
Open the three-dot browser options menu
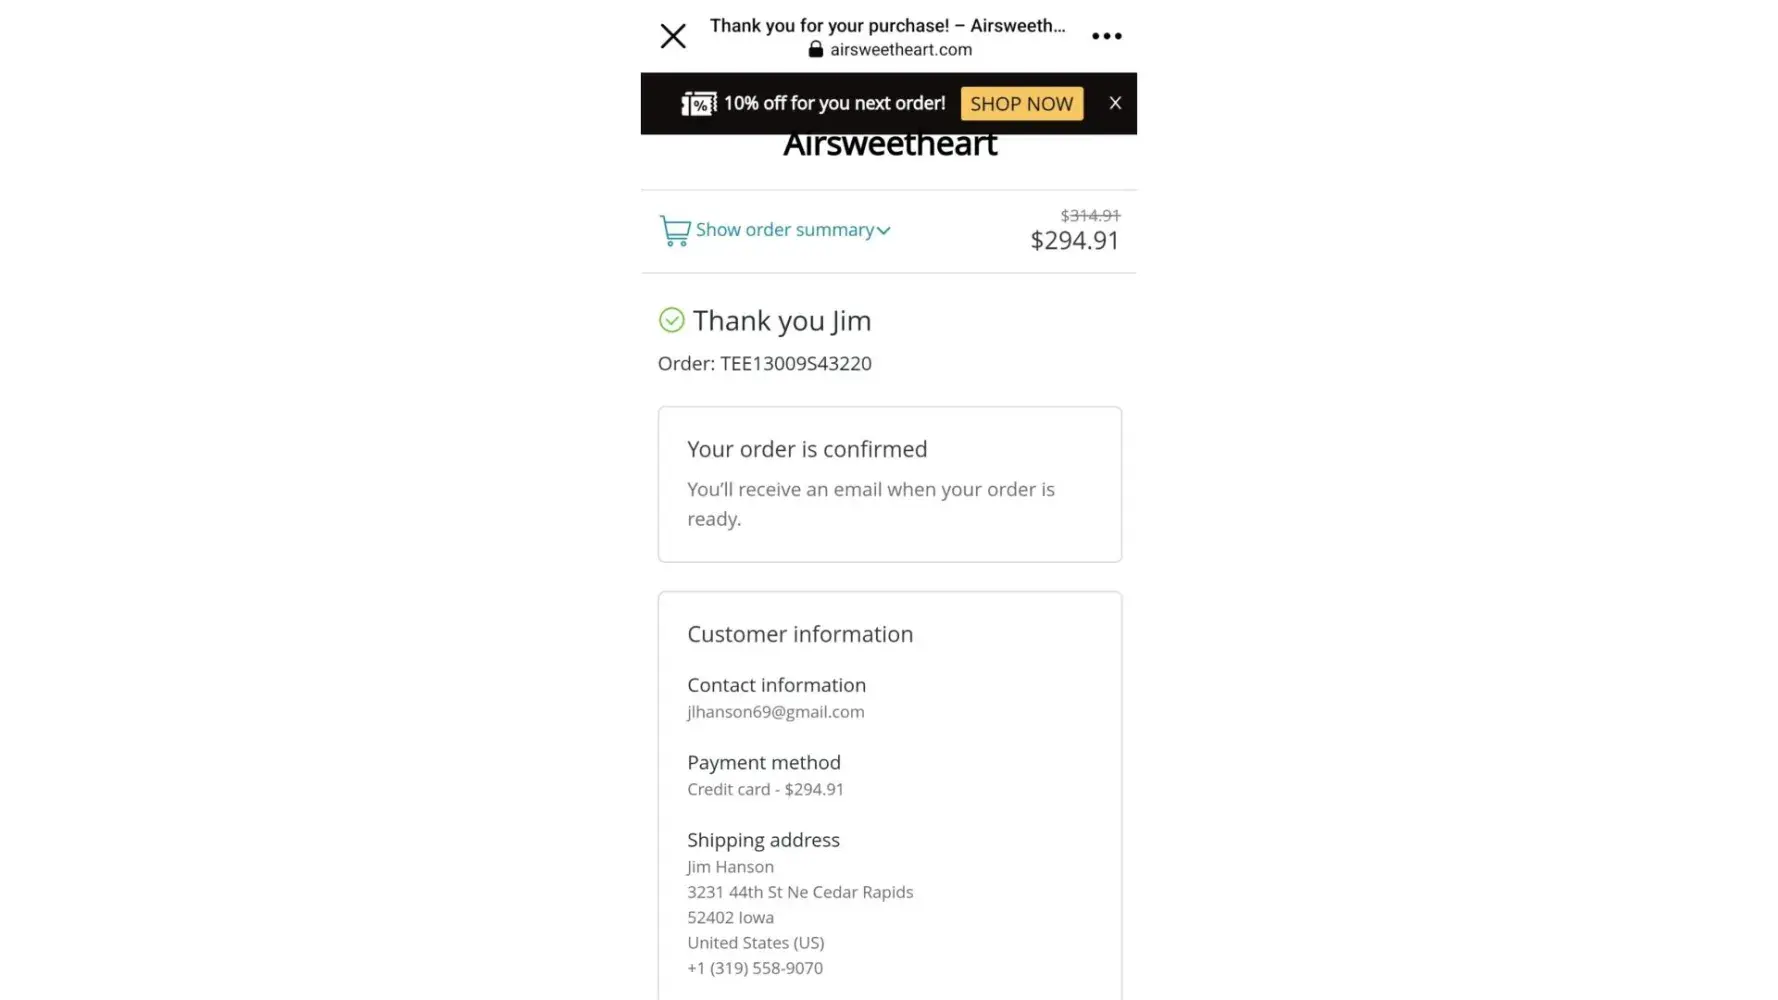coord(1106,36)
